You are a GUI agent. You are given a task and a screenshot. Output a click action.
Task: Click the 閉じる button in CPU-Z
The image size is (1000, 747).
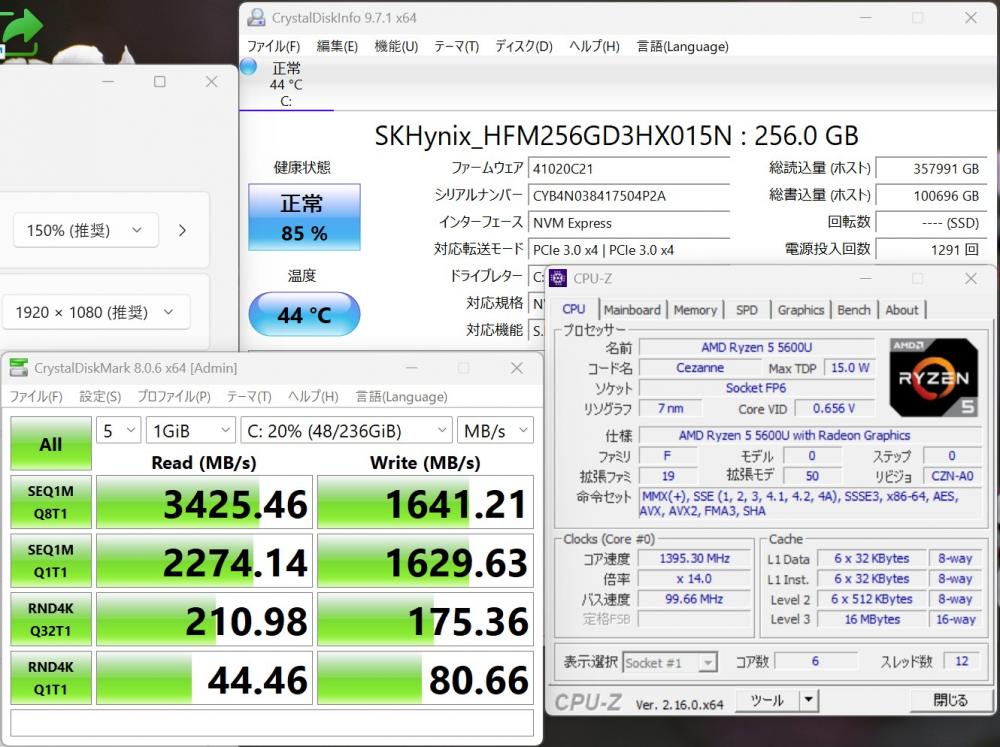[950, 700]
